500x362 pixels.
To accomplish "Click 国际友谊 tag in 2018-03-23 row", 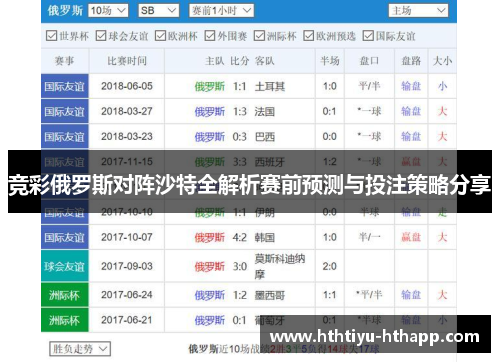I will (x=65, y=137).
